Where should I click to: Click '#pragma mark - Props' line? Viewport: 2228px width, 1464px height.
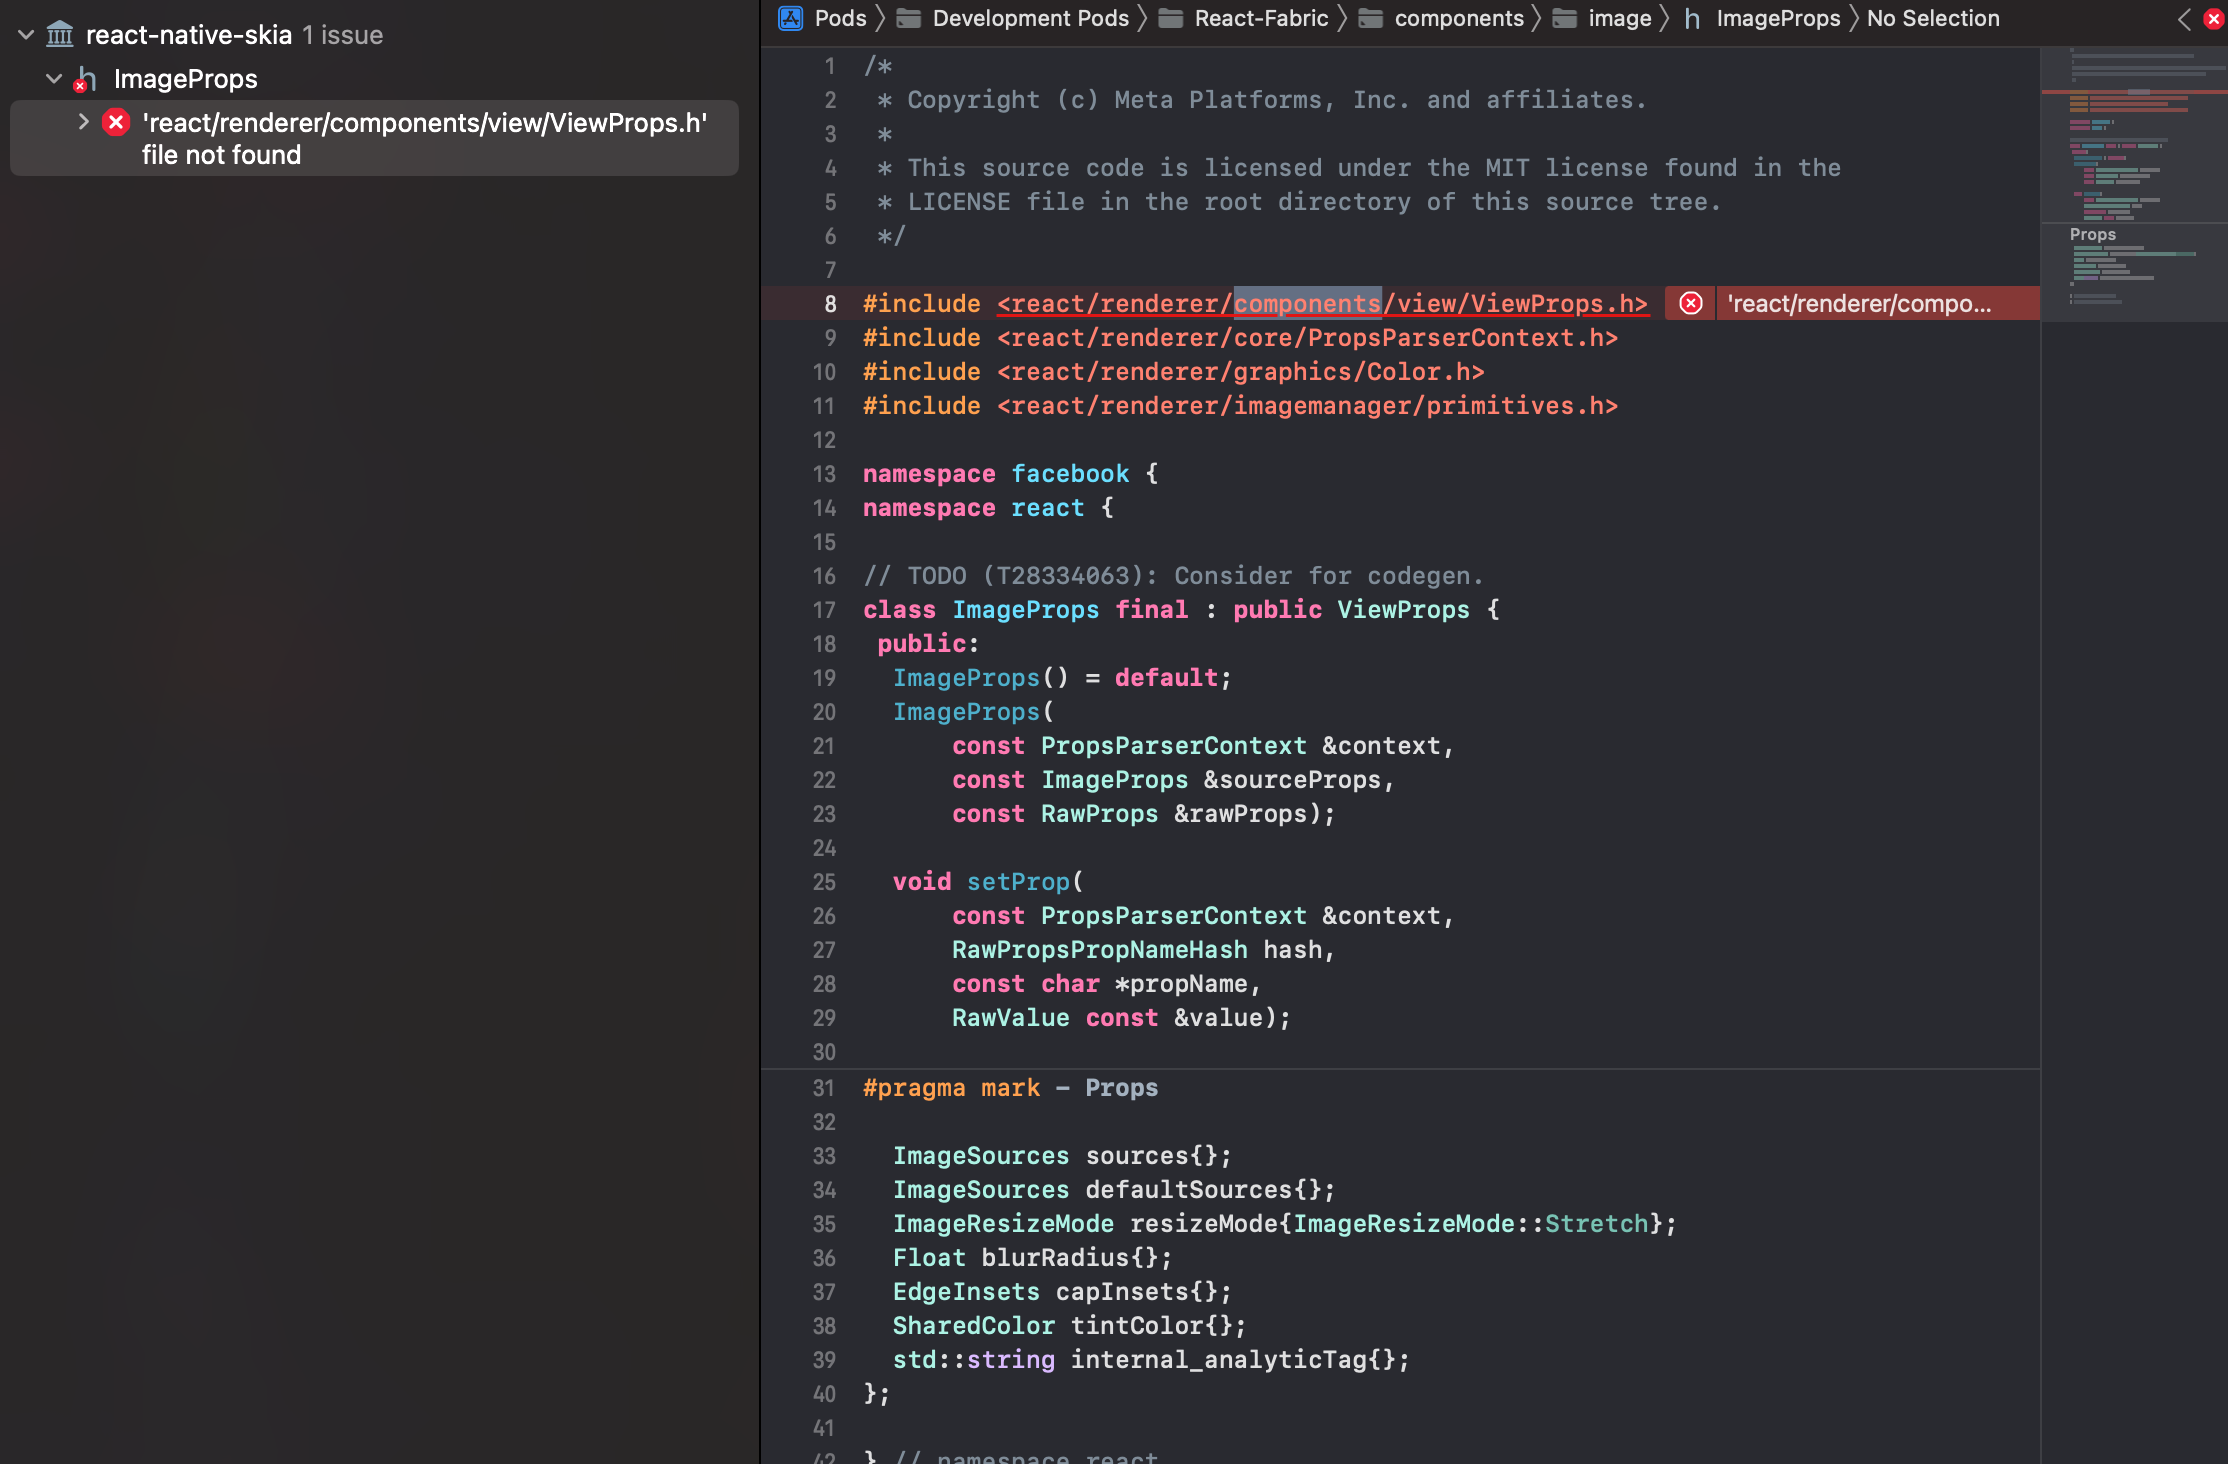click(1010, 1088)
